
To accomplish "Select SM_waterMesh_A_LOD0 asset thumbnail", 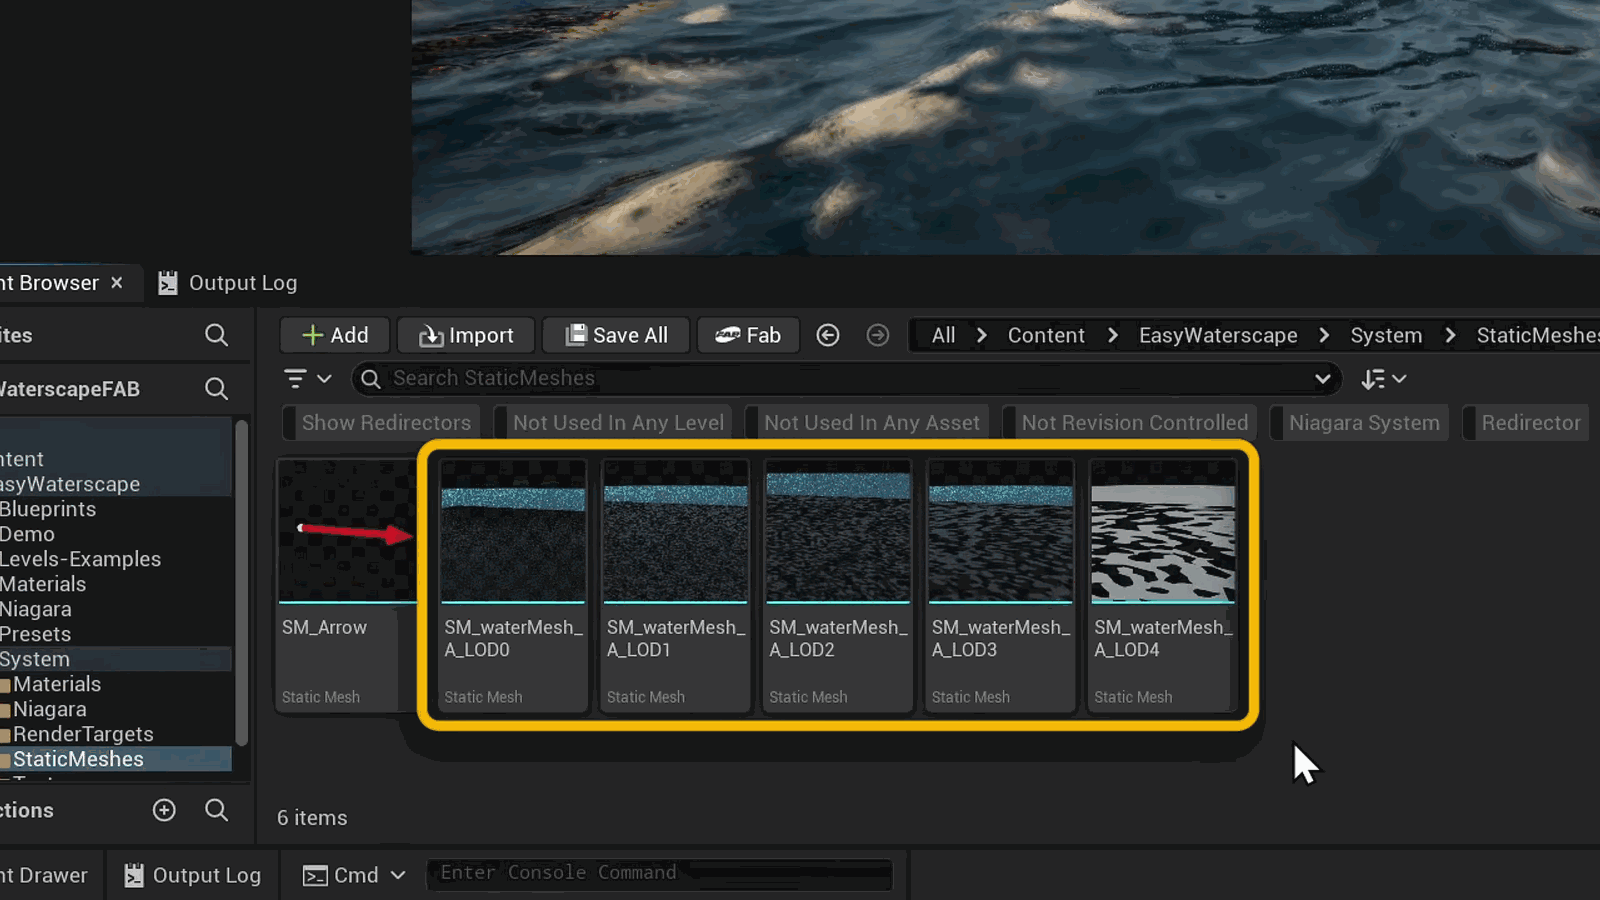I will 513,531.
